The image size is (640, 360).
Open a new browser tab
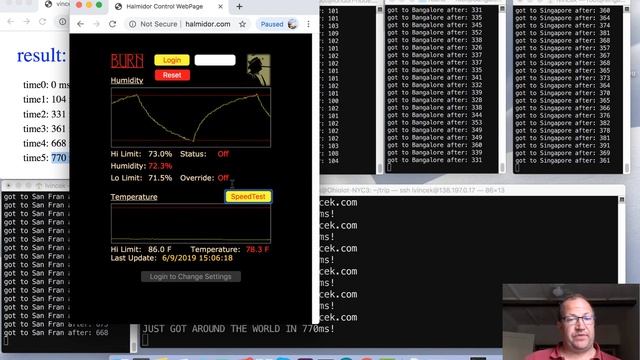[x=239, y=7]
